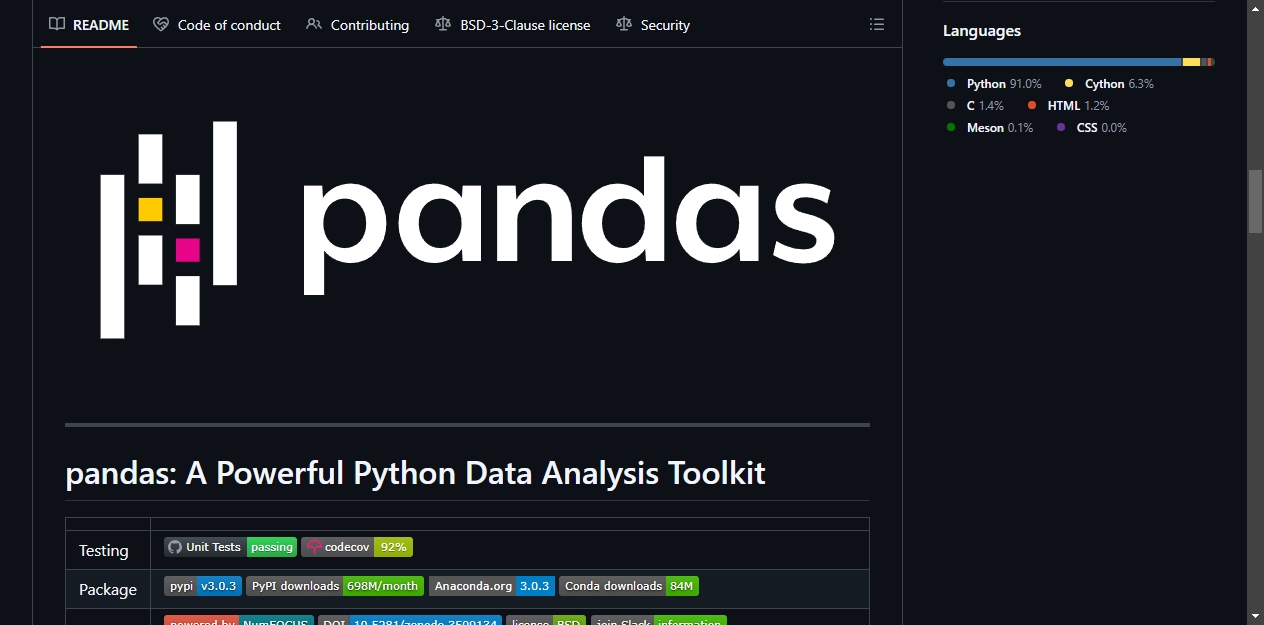The height and width of the screenshot is (625, 1264).
Task: Click the heart icon of Code of conduct
Action: [161, 25]
